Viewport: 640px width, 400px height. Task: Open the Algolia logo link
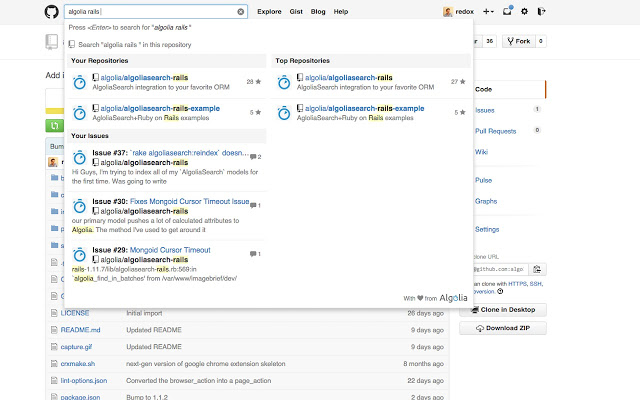click(x=453, y=298)
